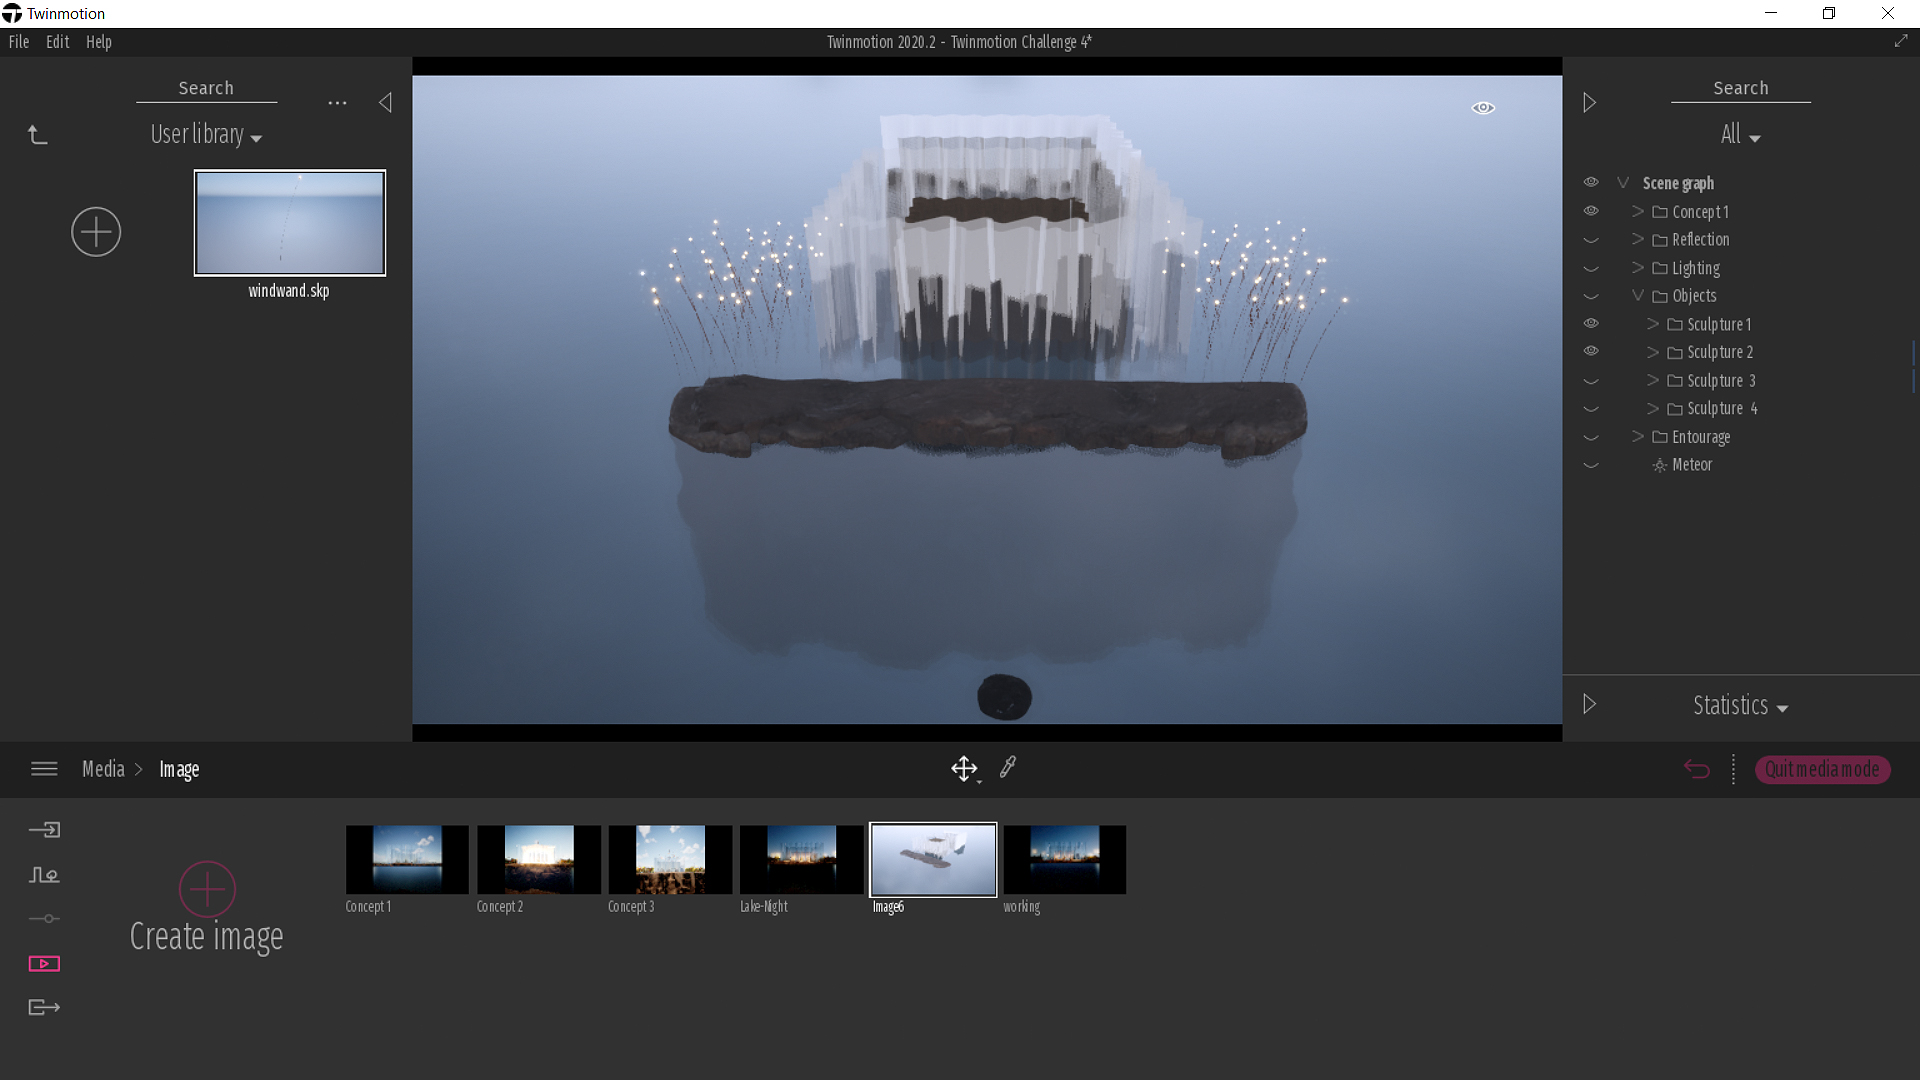Open the Edit menu
The image size is (1920, 1080).
57,42
